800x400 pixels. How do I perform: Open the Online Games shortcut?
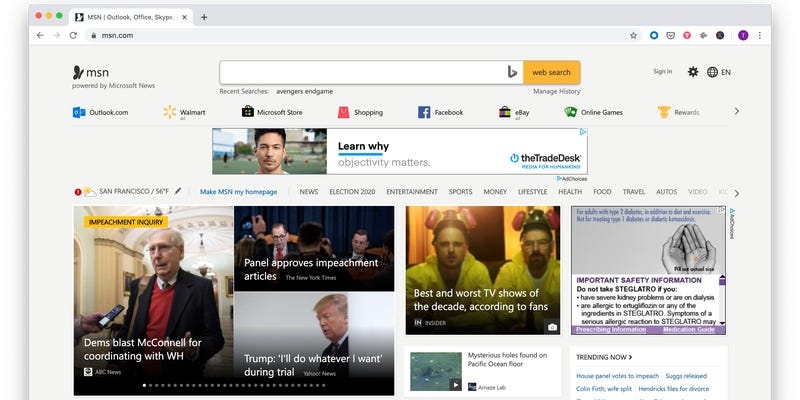[593, 112]
